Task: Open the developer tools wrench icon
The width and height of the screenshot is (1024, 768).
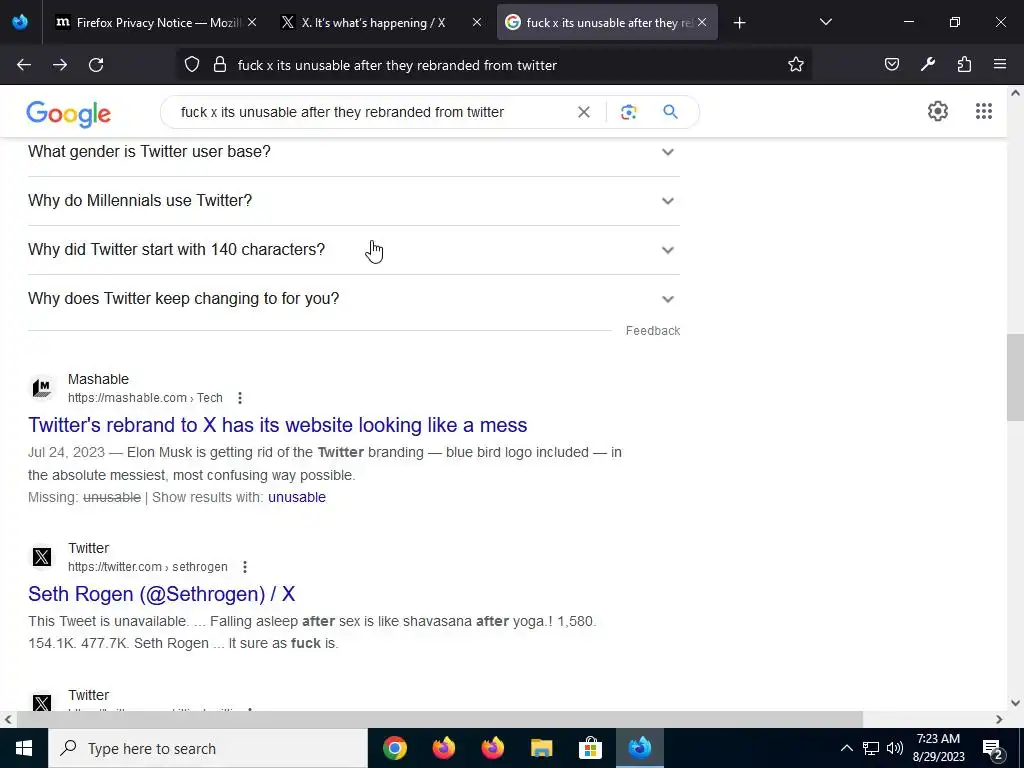Action: pos(927,65)
